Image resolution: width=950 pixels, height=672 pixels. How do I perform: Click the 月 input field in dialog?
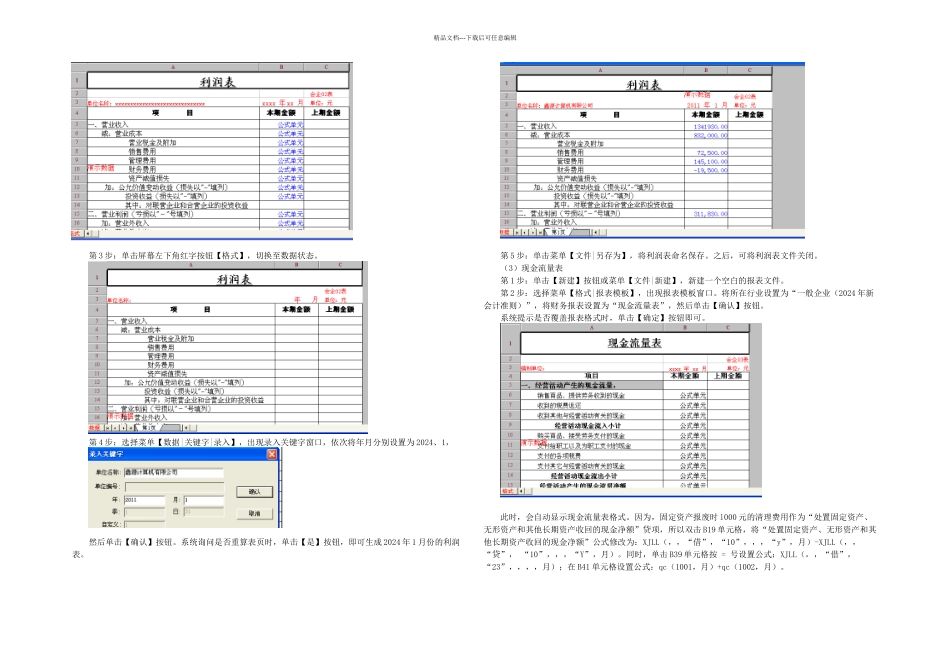204,500
